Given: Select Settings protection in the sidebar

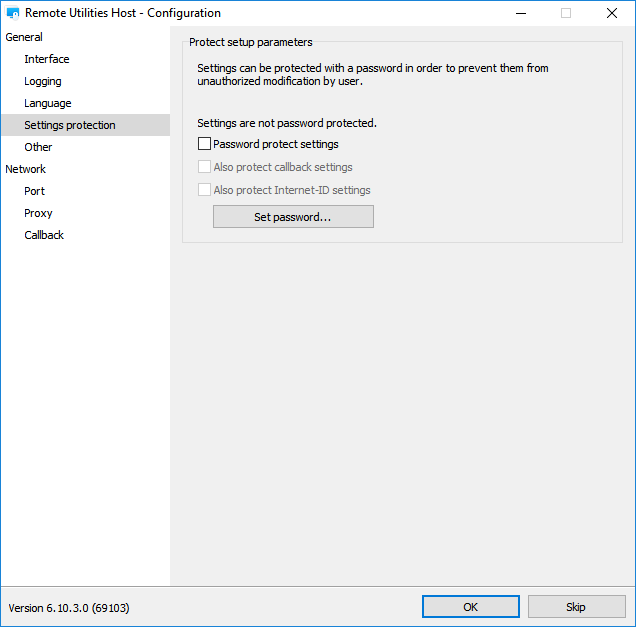Looking at the screenshot, I should point(70,125).
